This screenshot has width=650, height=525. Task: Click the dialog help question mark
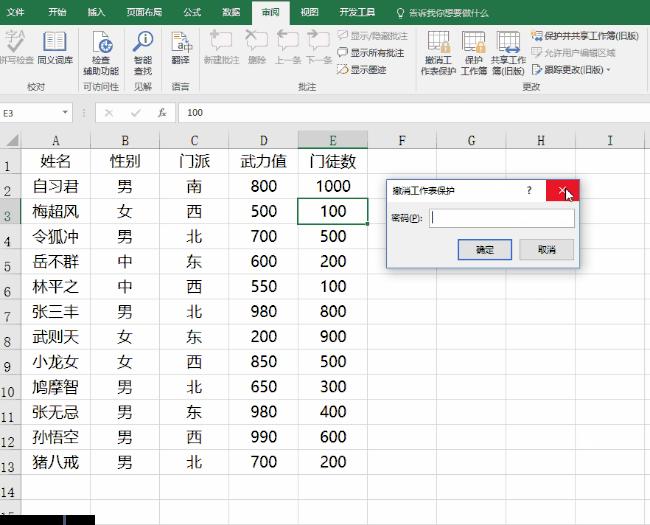click(529, 190)
